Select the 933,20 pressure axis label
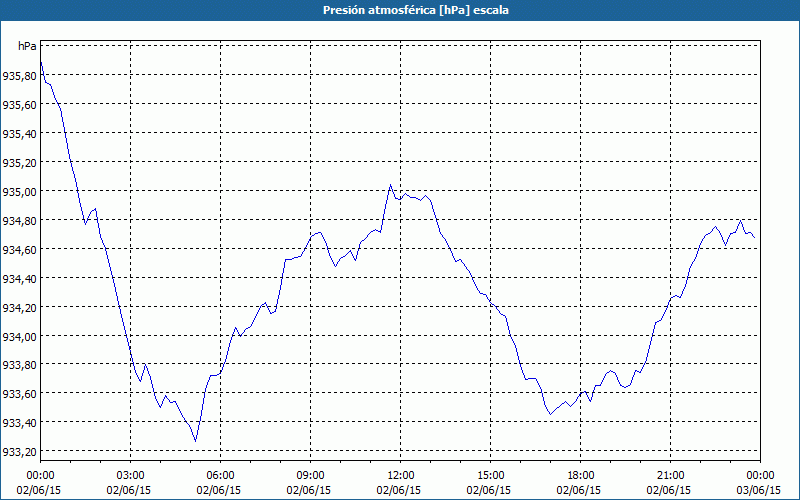The width and height of the screenshot is (800, 500). [x=19, y=452]
